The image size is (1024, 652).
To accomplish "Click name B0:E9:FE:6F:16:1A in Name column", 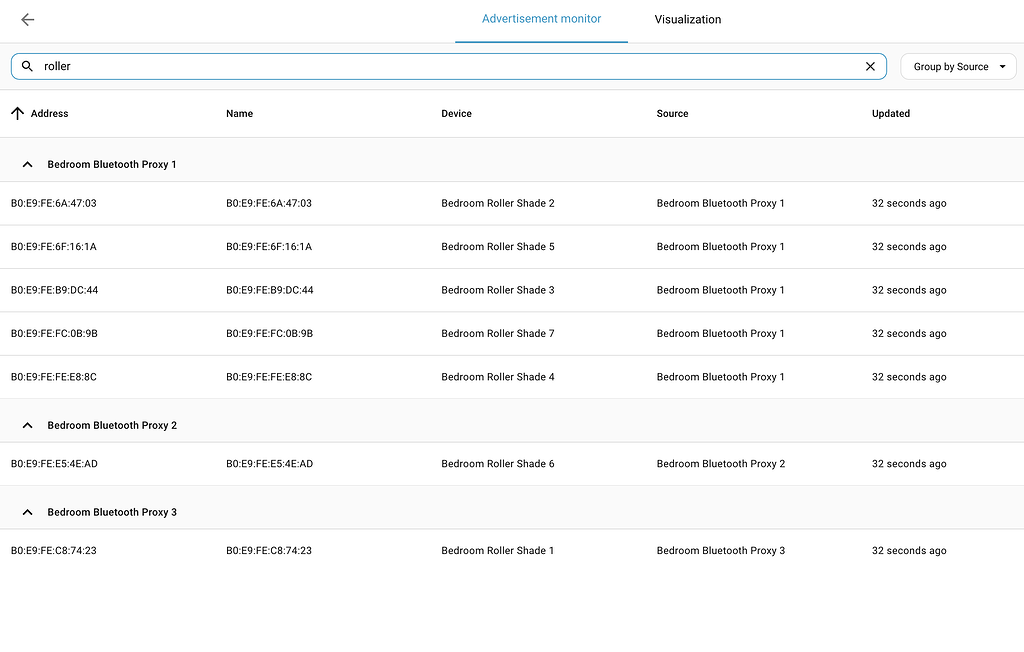I will tap(269, 247).
